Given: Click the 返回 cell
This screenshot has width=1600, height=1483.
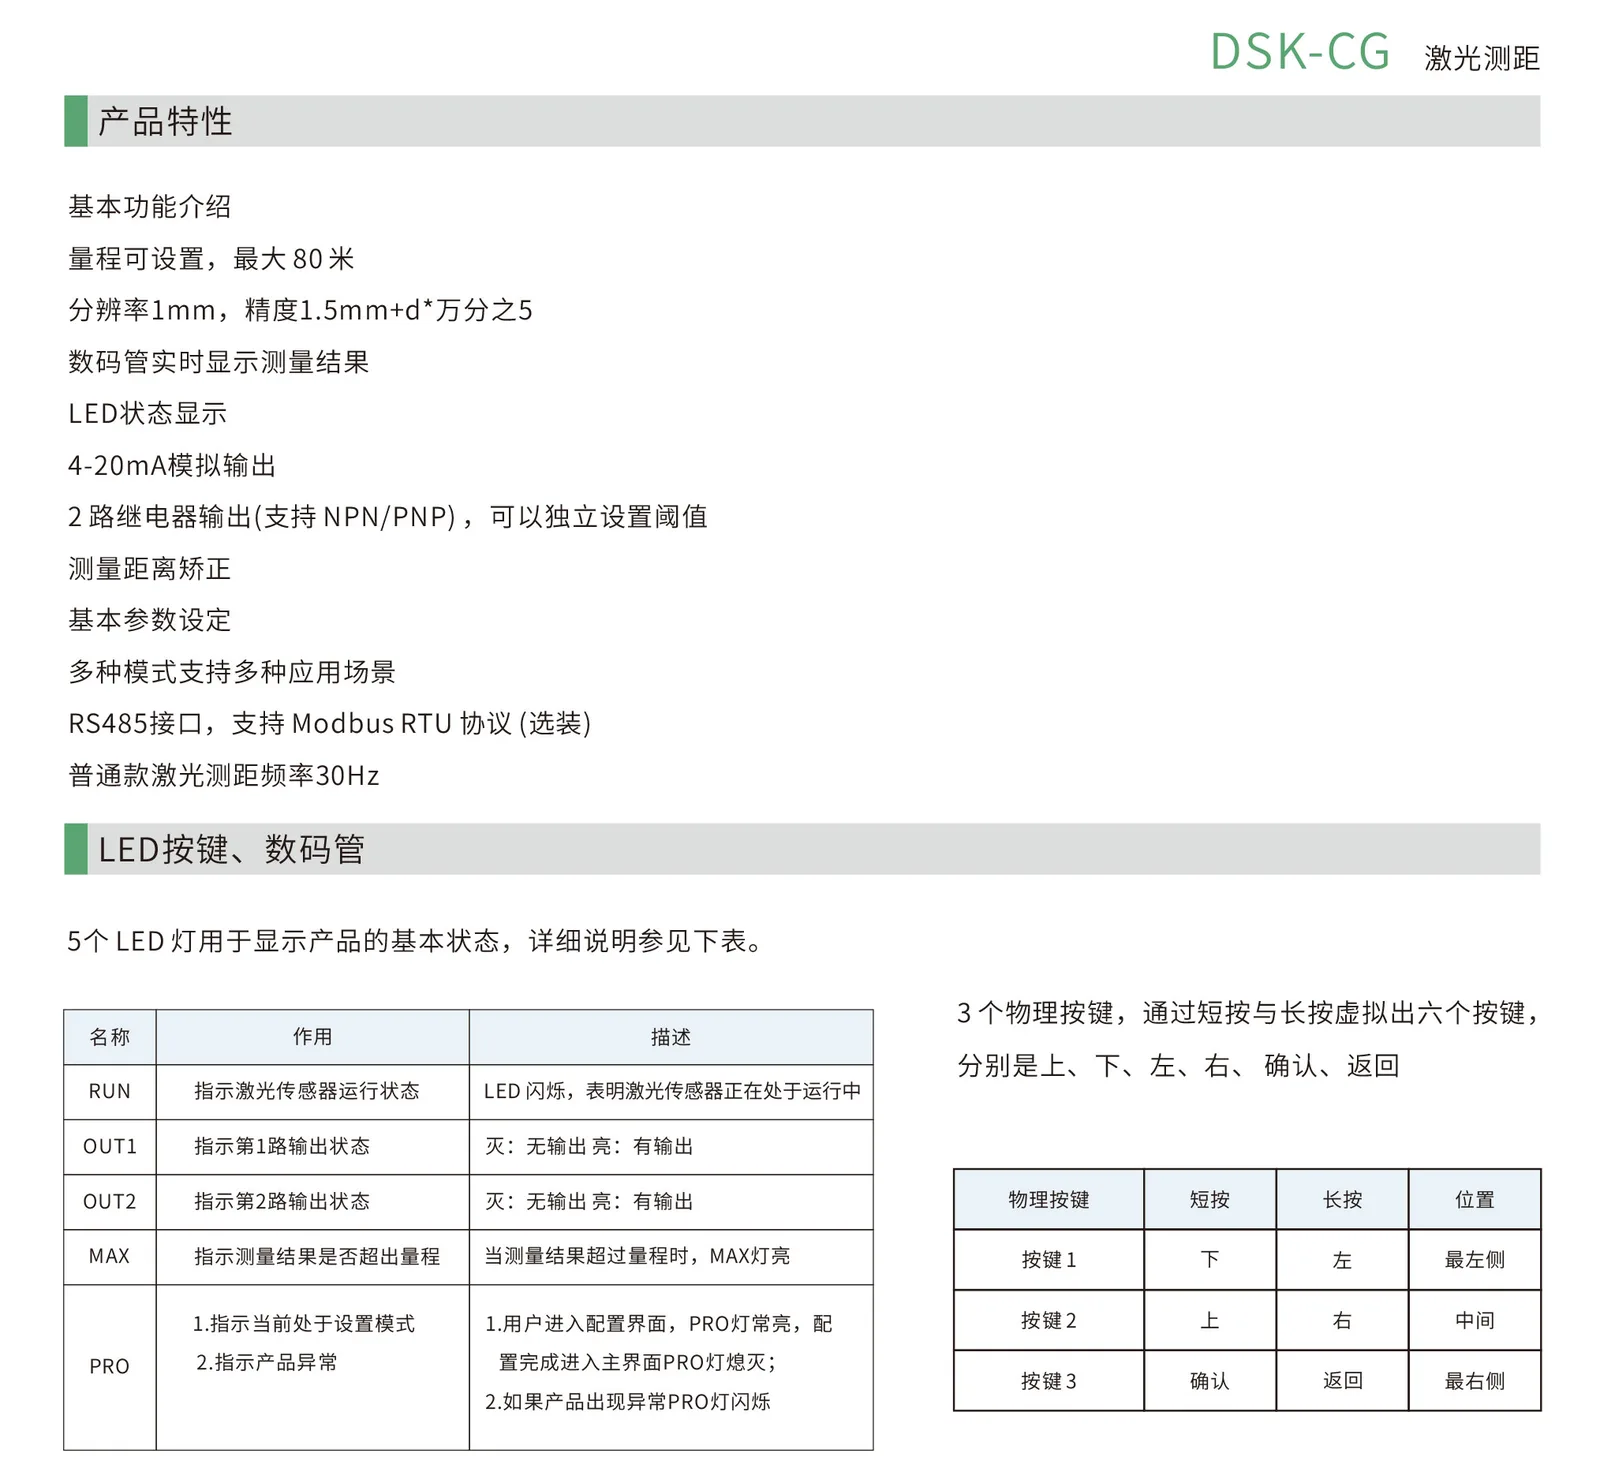Looking at the screenshot, I should 1342,1381.
